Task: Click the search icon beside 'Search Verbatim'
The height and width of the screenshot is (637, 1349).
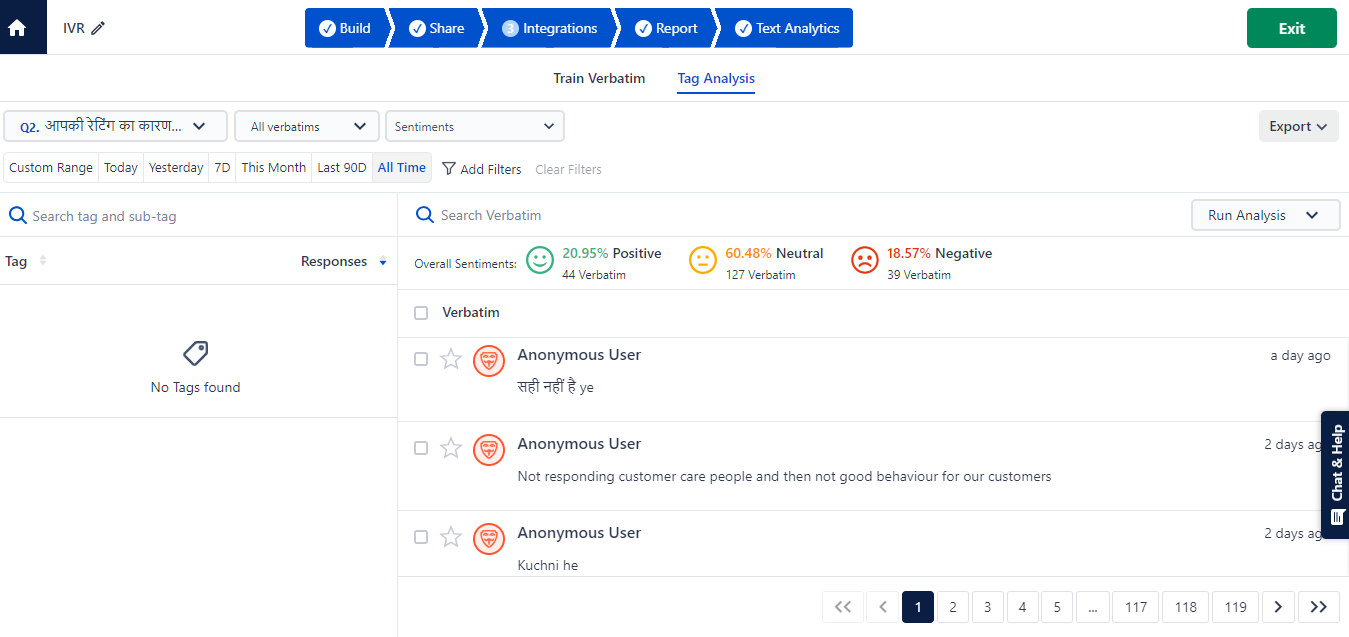Action: click(424, 215)
